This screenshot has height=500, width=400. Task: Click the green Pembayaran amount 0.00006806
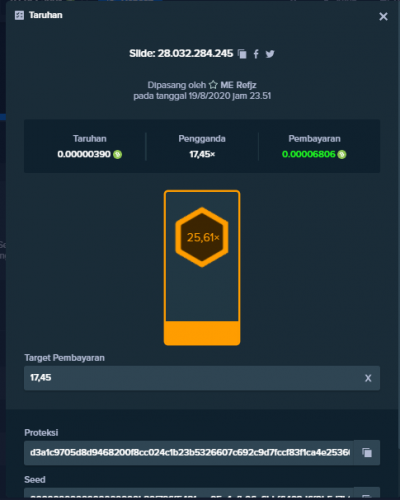click(308, 154)
